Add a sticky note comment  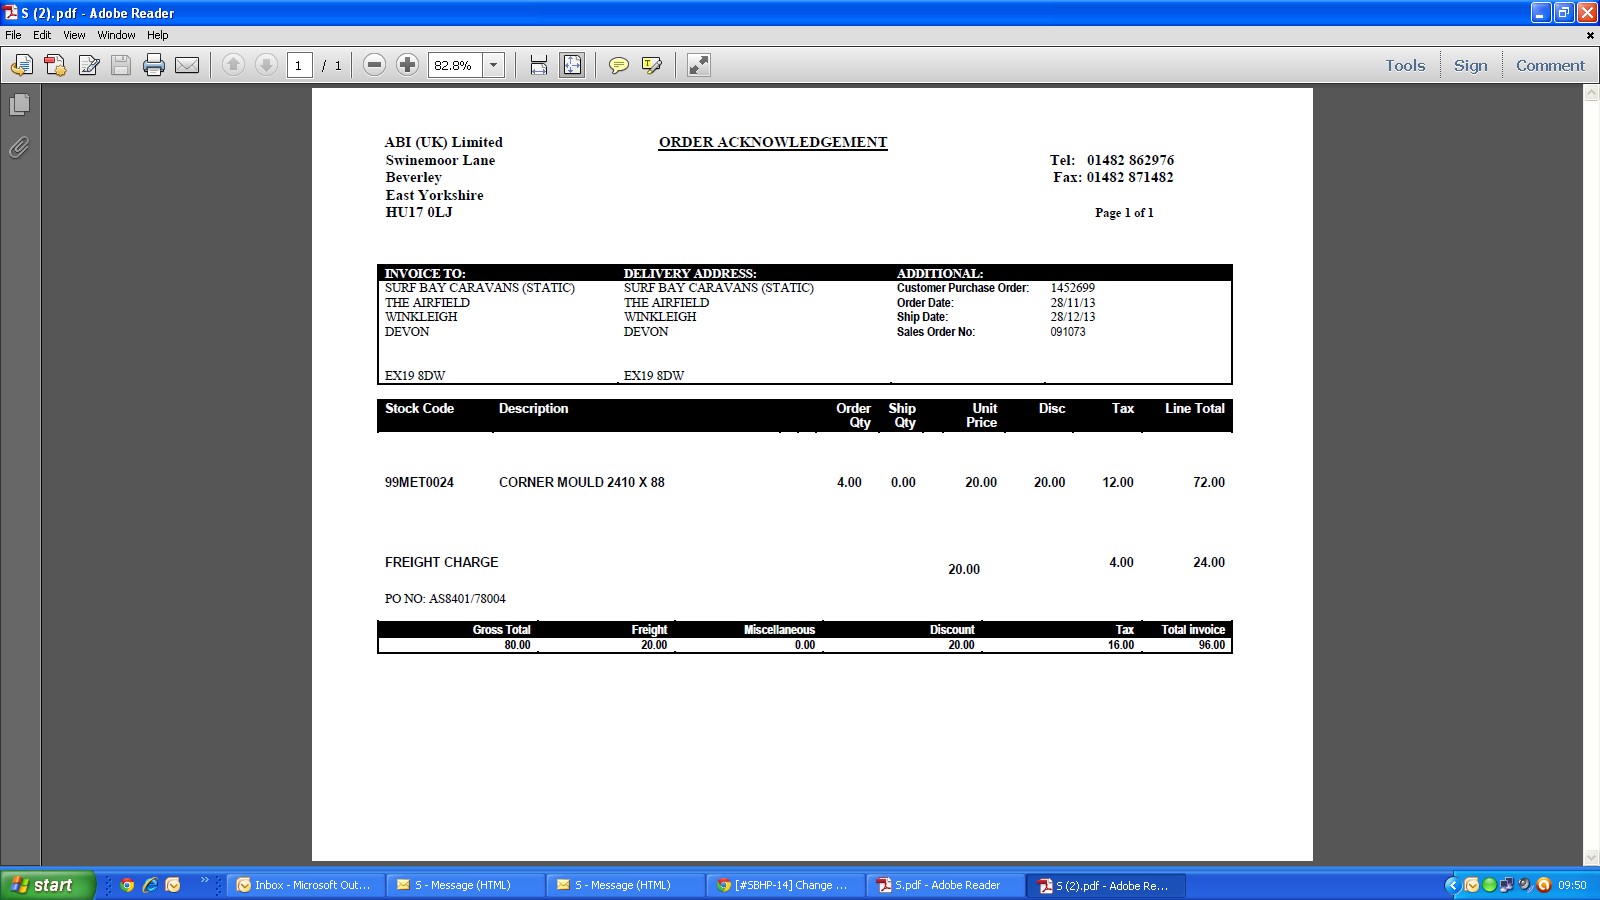619,66
